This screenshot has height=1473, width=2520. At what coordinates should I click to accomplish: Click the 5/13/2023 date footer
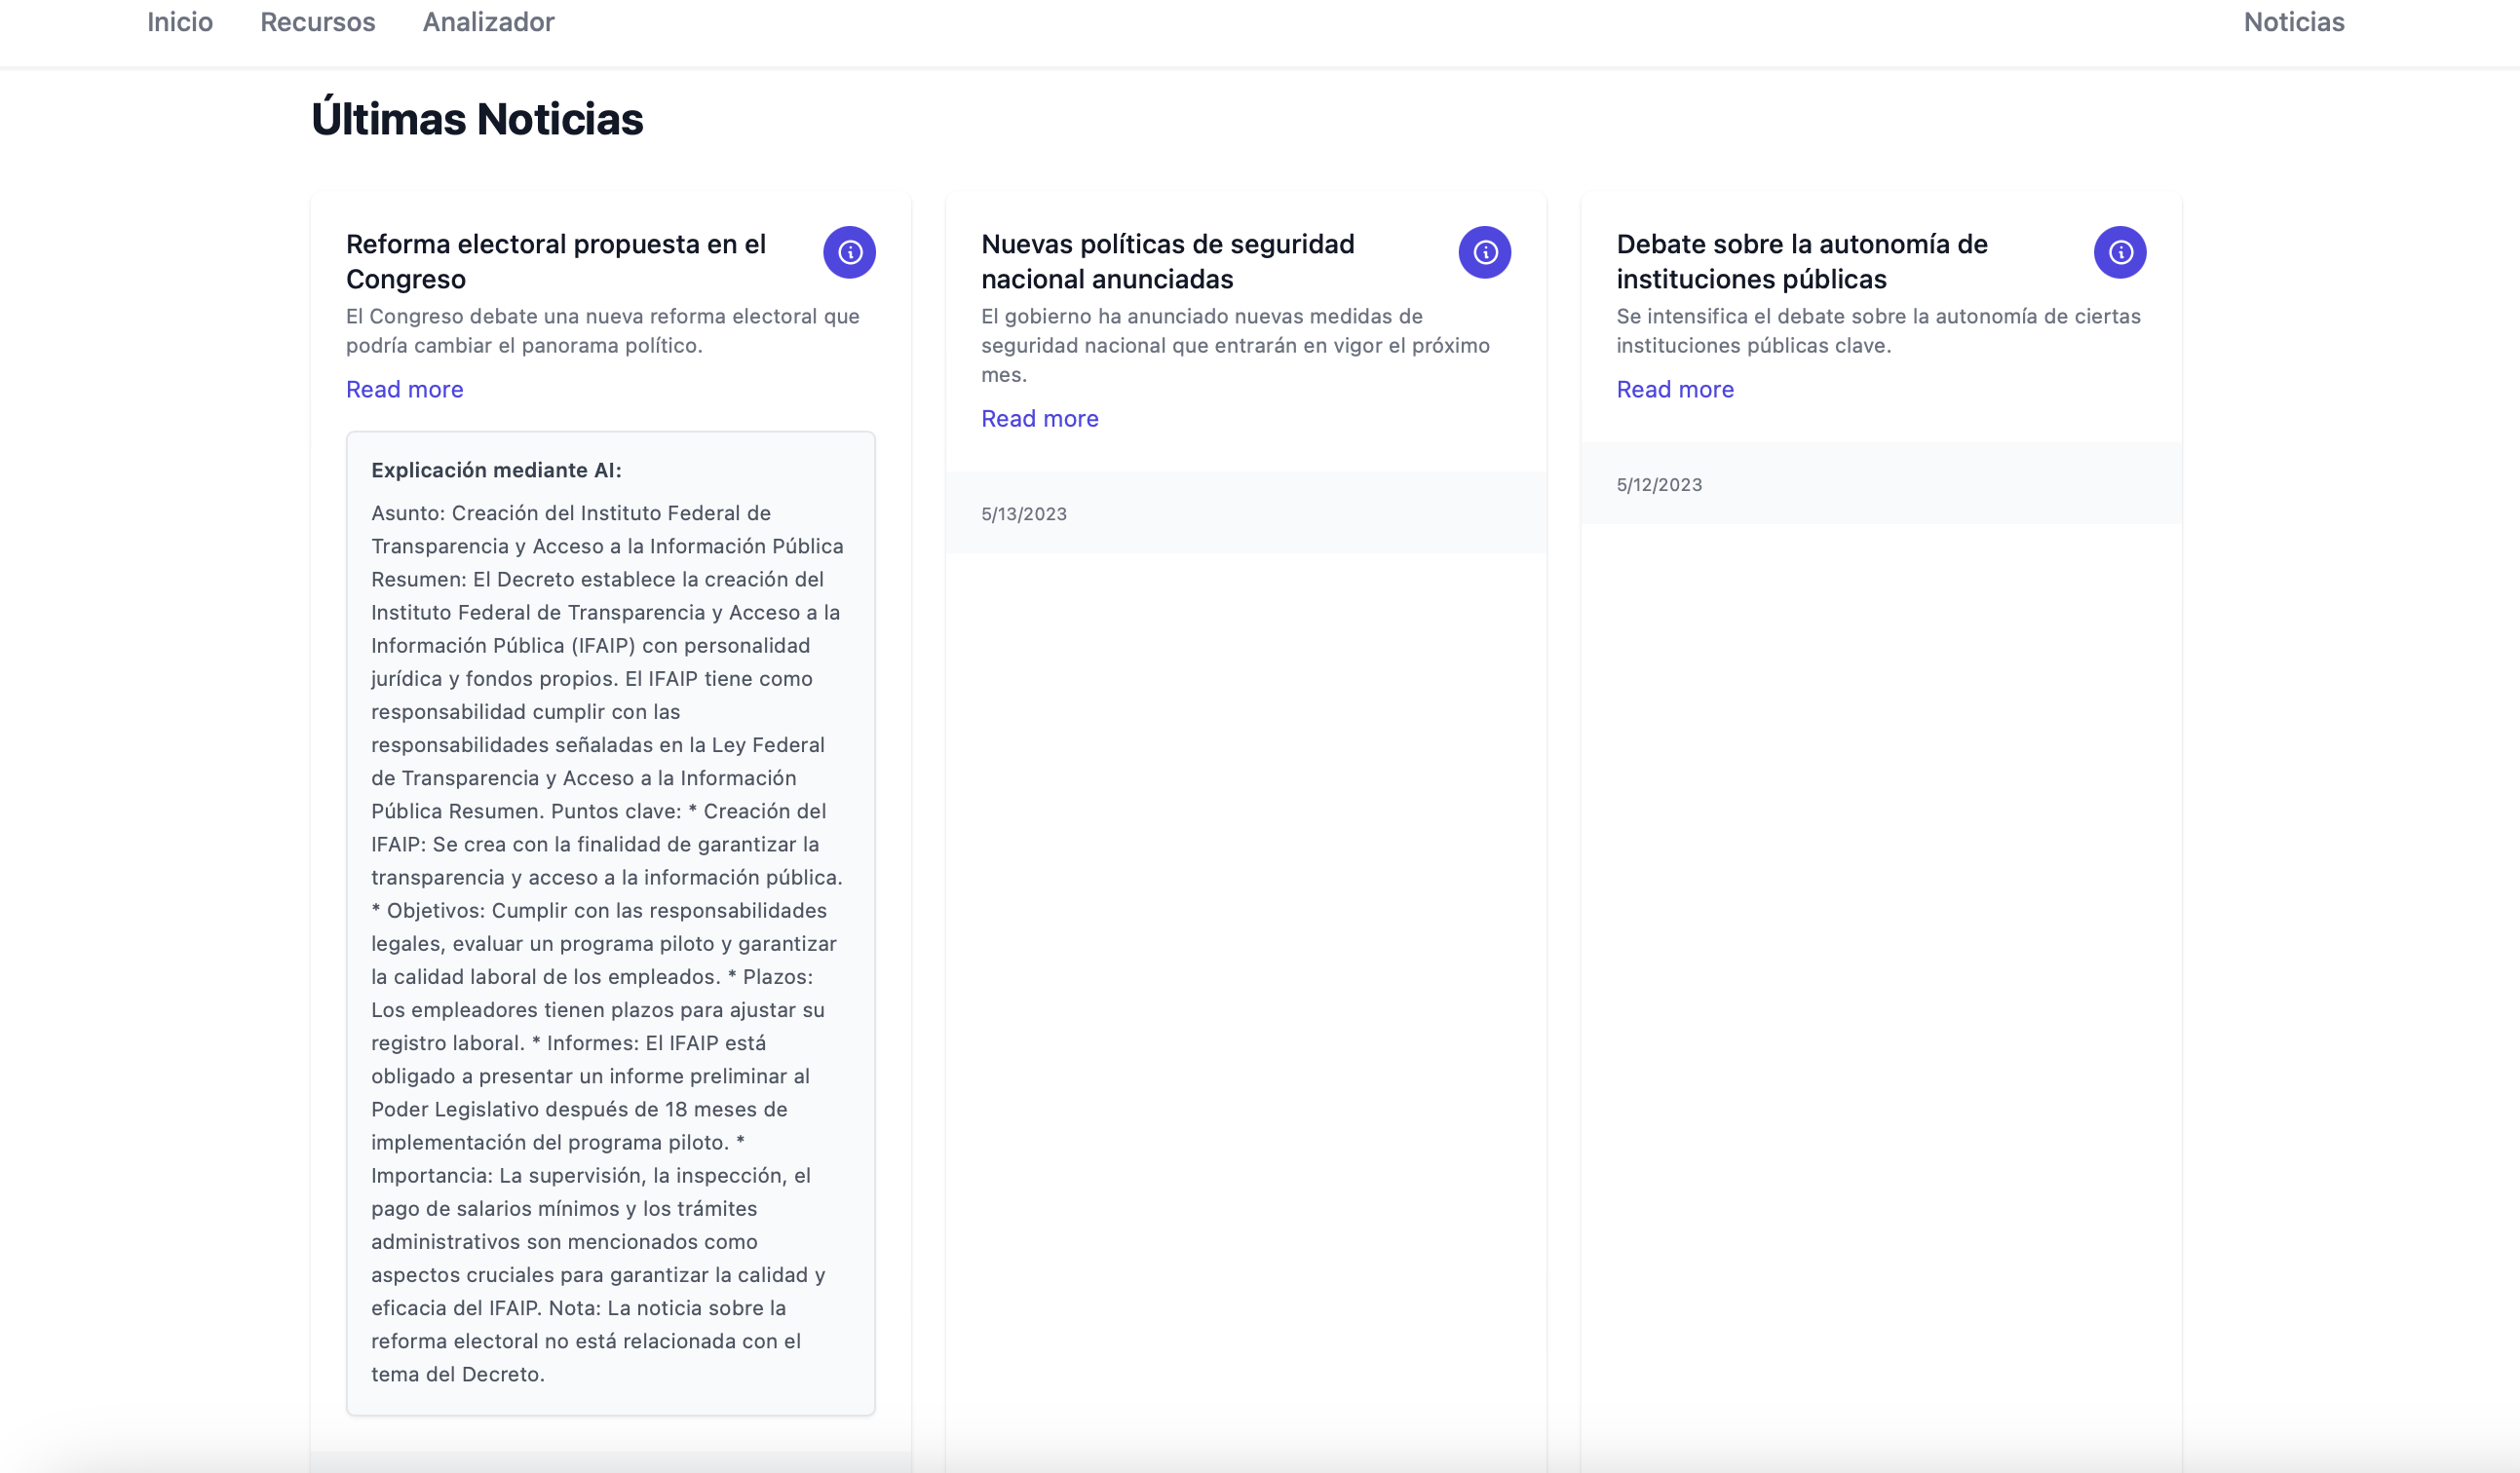pos(1023,514)
